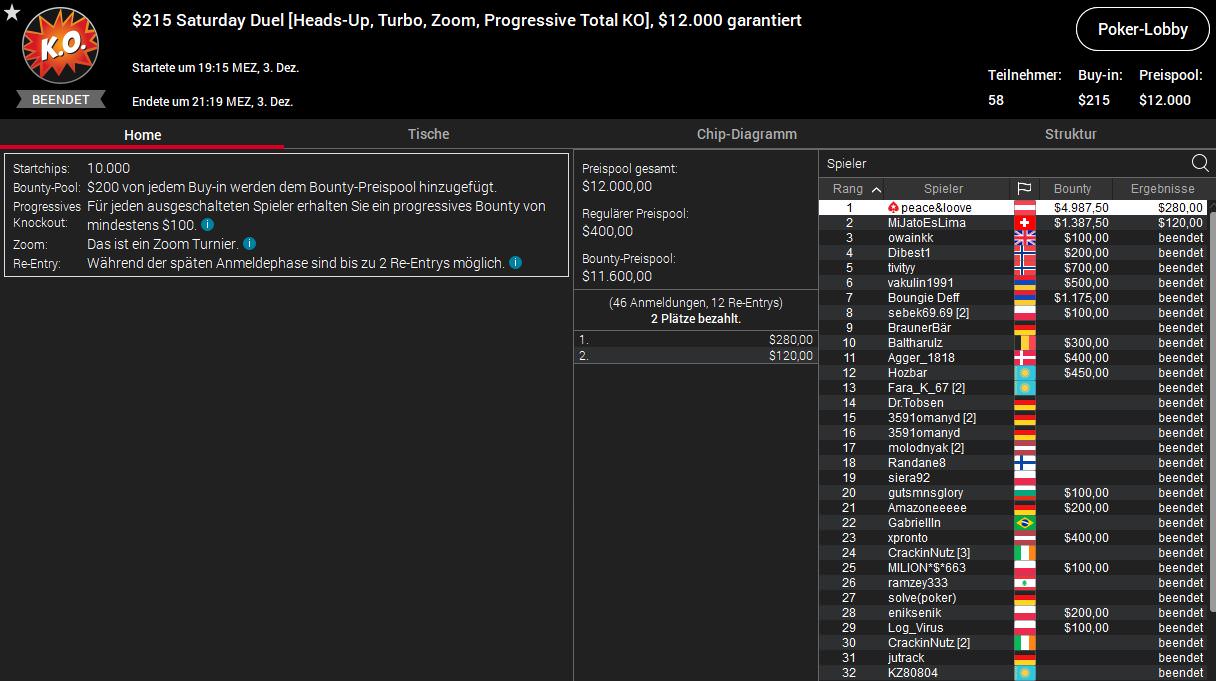Open the Chip-Diagramm tab
Viewport: 1216px width, 681px height.
click(x=746, y=134)
